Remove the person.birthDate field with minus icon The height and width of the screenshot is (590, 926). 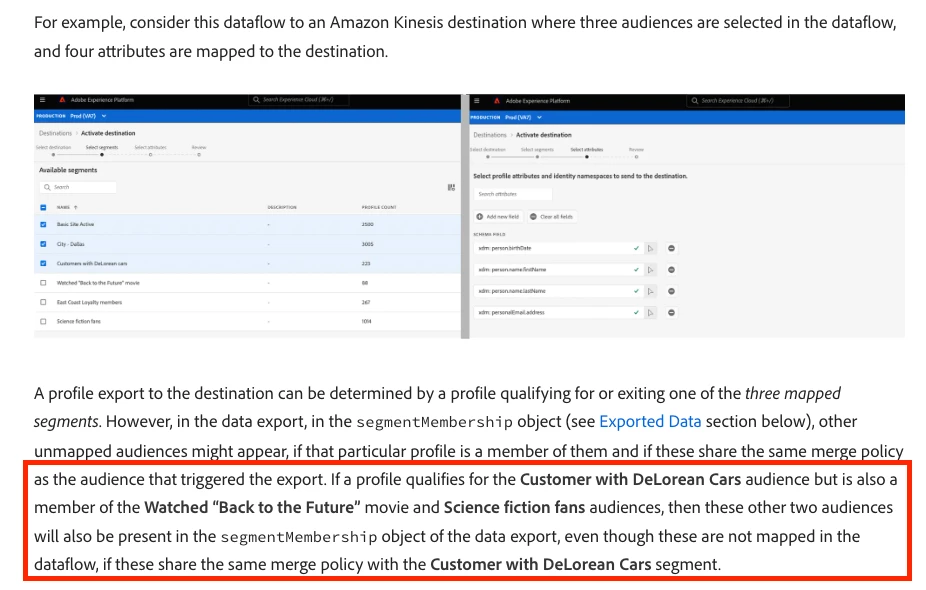pyautogui.click(x=671, y=249)
